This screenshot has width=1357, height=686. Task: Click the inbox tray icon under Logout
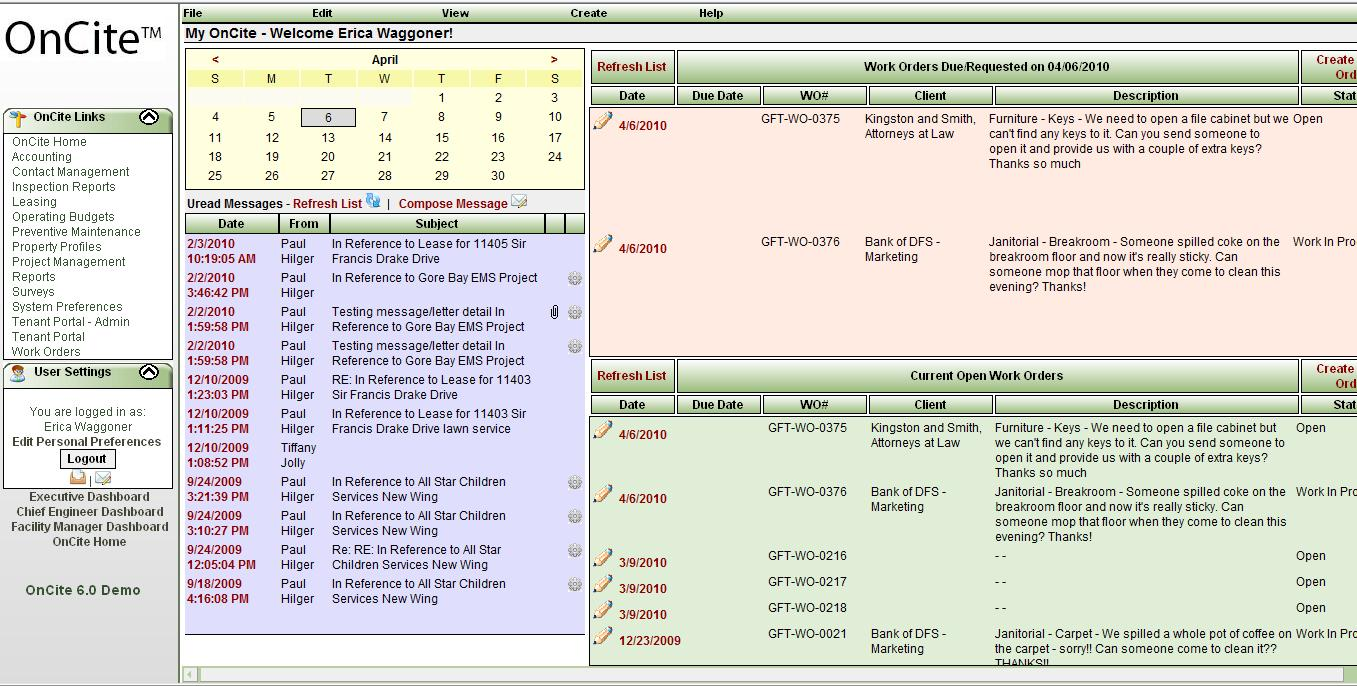(77, 479)
